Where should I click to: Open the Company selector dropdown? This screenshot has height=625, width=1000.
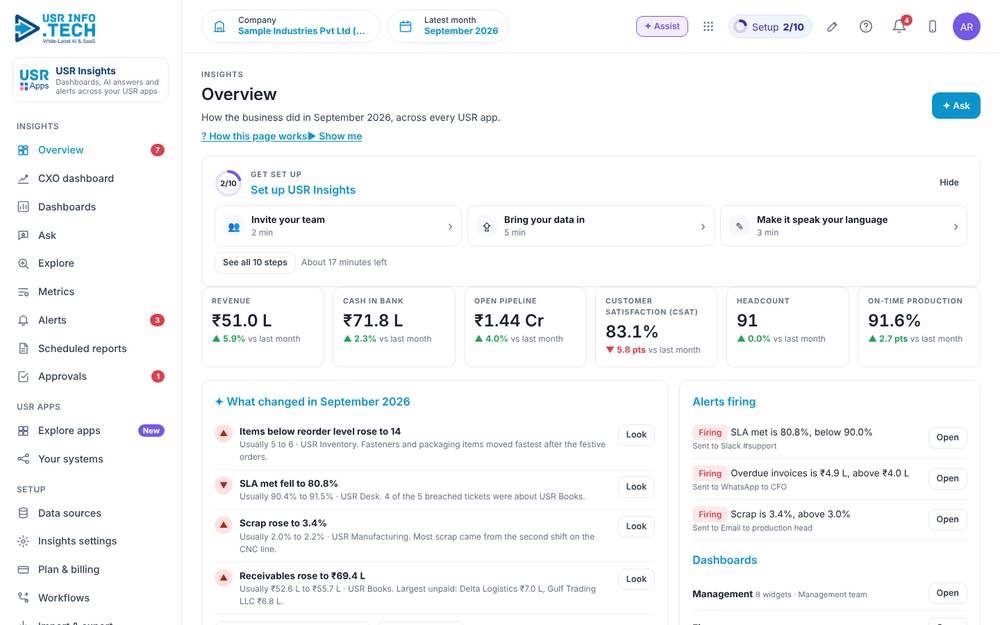[291, 27]
